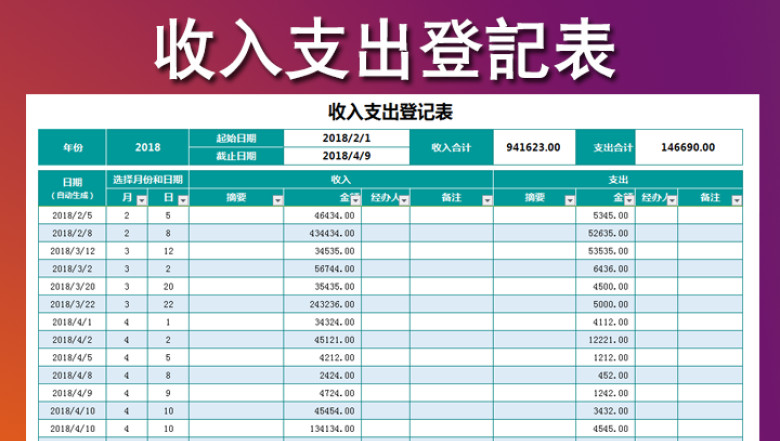Image resolution: width=780 pixels, height=441 pixels.
Task: Open the income 摘要 filter dropdown
Action: tap(278, 200)
